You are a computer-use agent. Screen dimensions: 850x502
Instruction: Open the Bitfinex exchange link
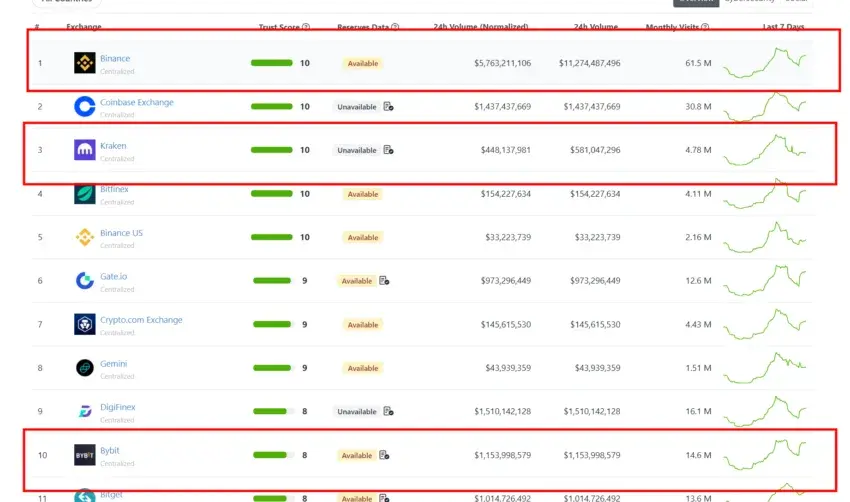tap(114, 189)
